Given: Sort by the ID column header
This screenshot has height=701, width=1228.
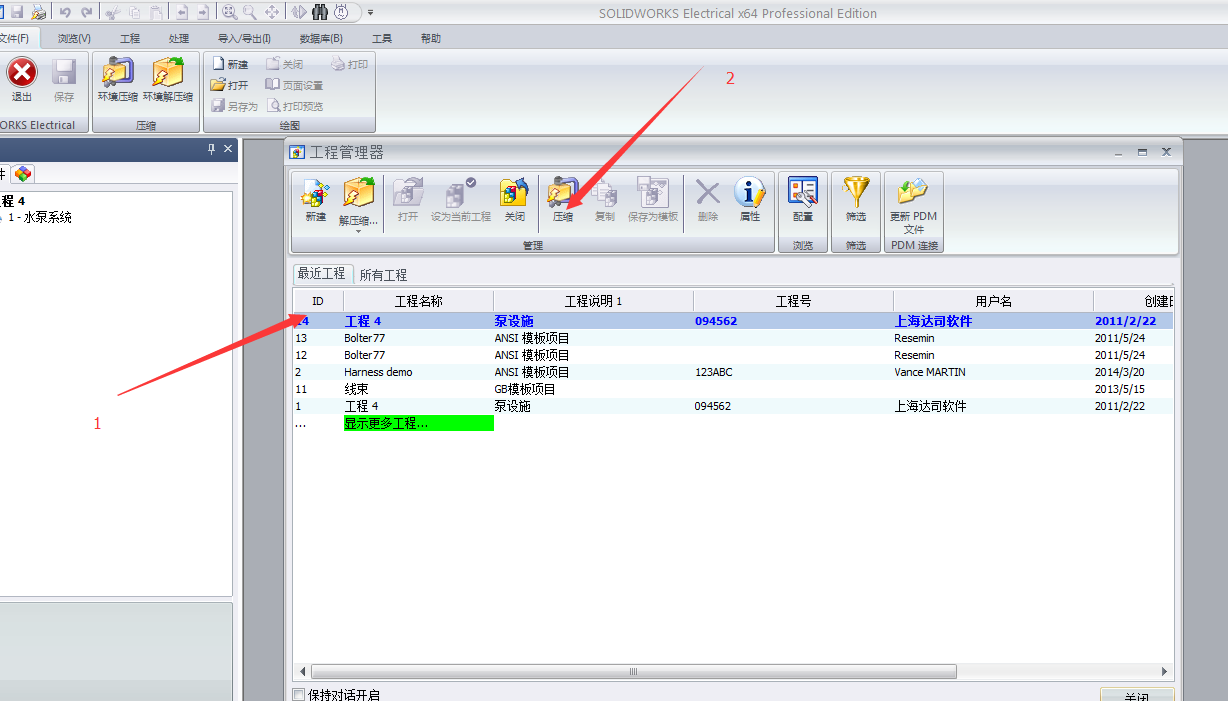Looking at the screenshot, I should pyautogui.click(x=318, y=301).
